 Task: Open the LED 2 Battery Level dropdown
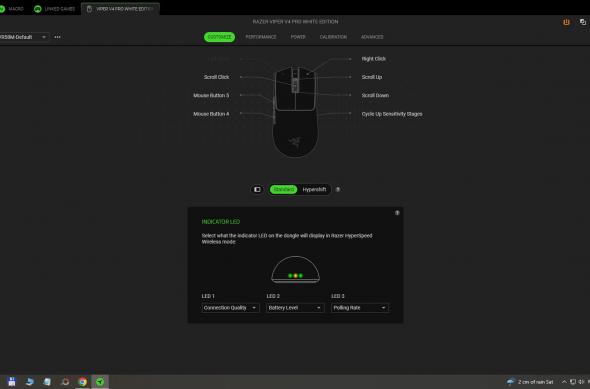[x=295, y=308]
